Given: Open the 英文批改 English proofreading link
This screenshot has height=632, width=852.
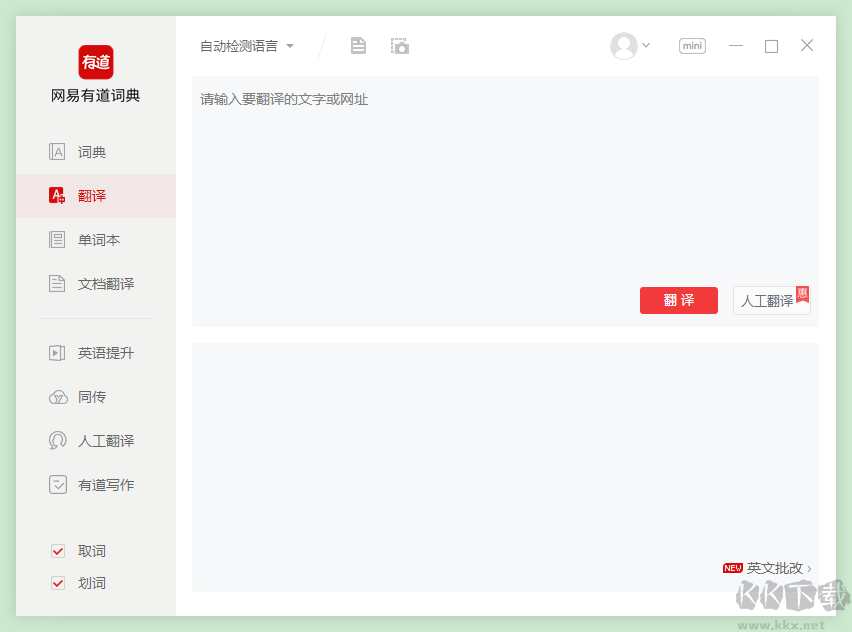Looking at the screenshot, I should (777, 567).
